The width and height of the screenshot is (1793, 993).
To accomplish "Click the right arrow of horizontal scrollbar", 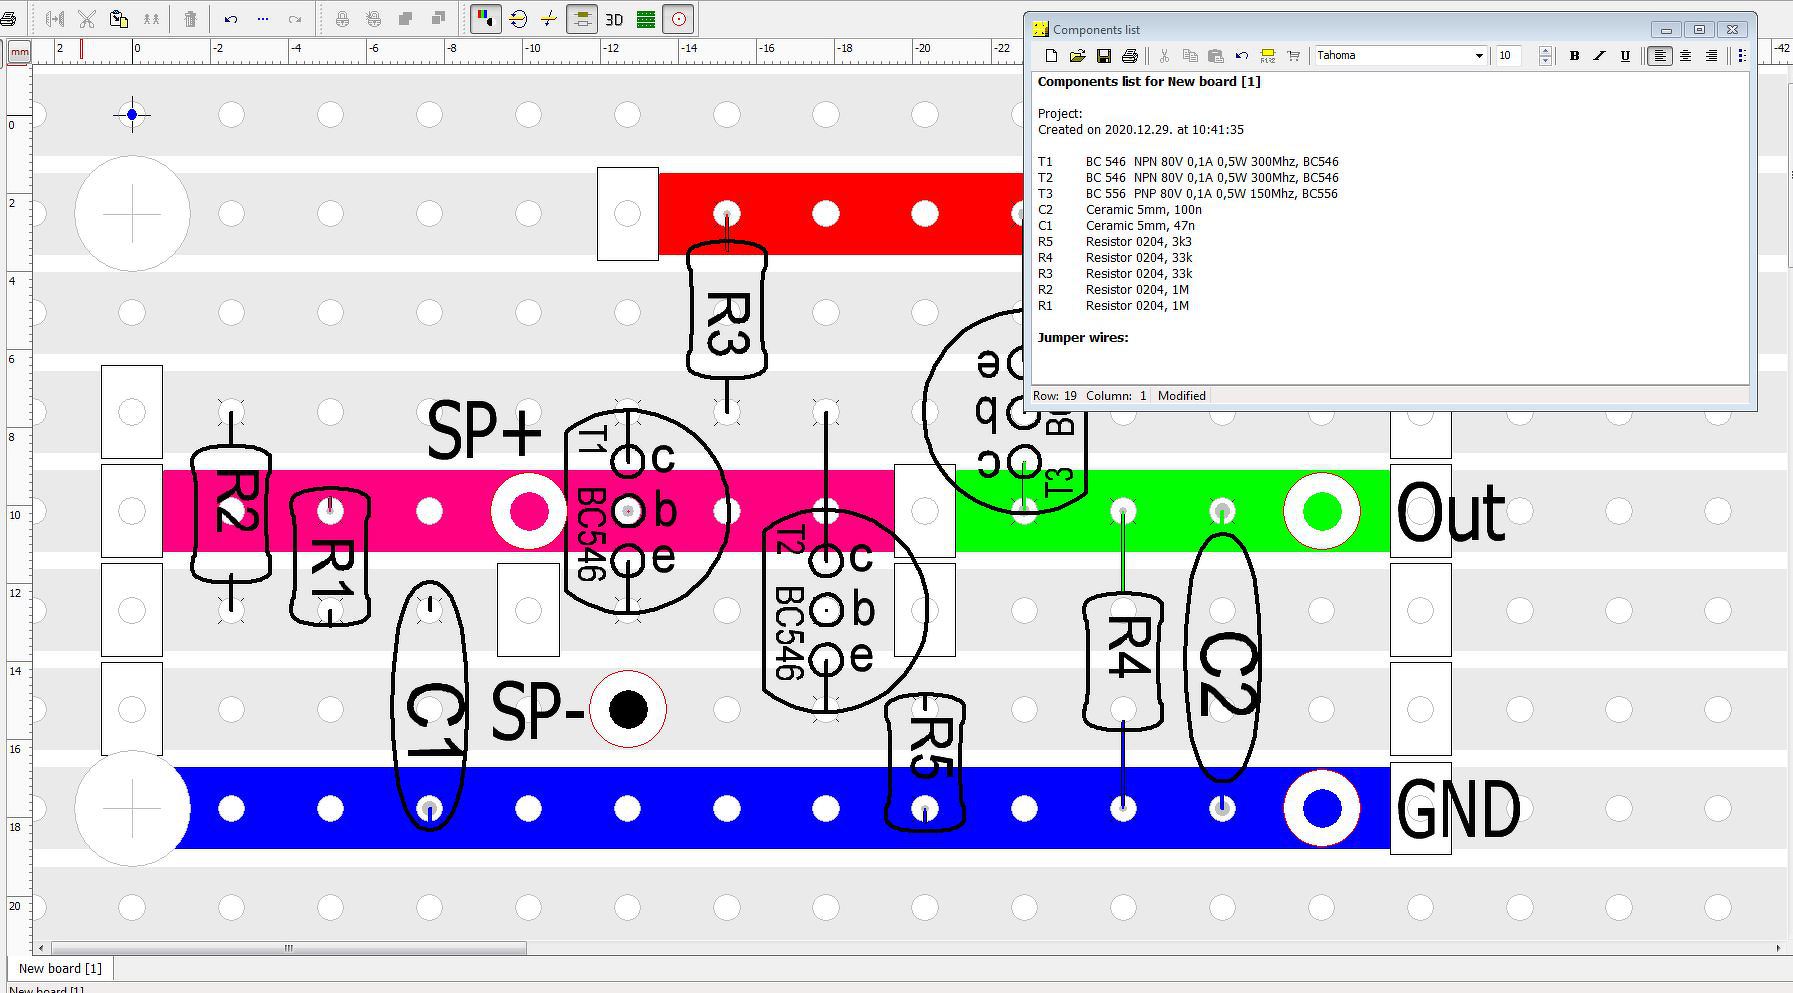I will tap(1778, 948).
